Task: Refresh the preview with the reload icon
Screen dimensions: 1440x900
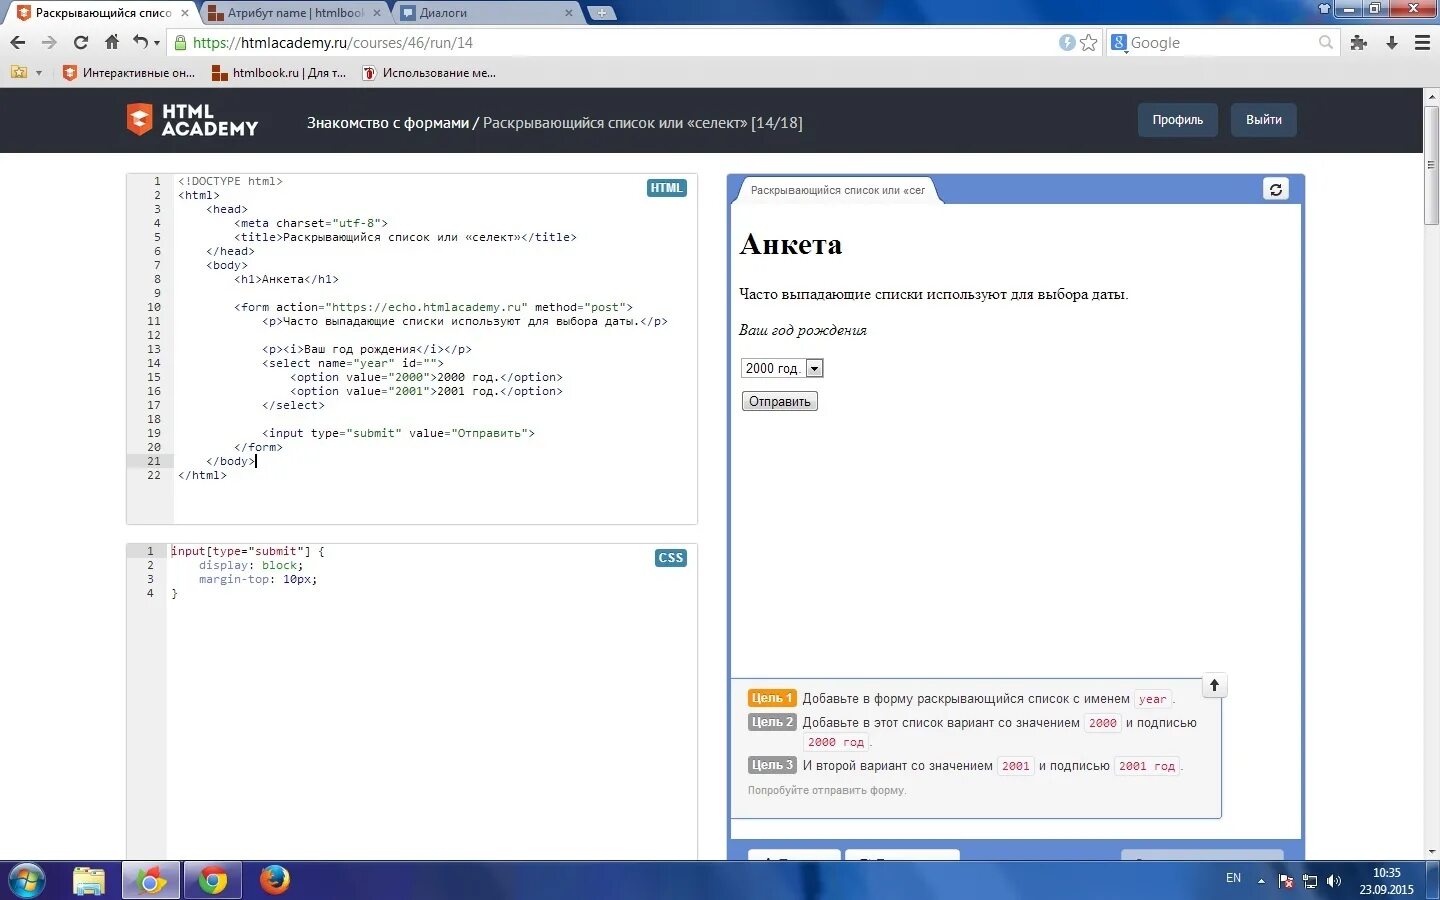Action: tap(1276, 189)
